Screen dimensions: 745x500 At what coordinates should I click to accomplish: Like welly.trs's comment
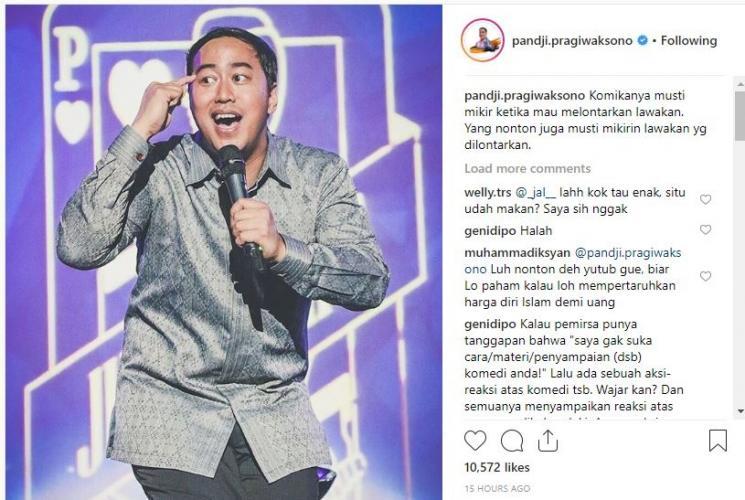pyautogui.click(x=706, y=200)
